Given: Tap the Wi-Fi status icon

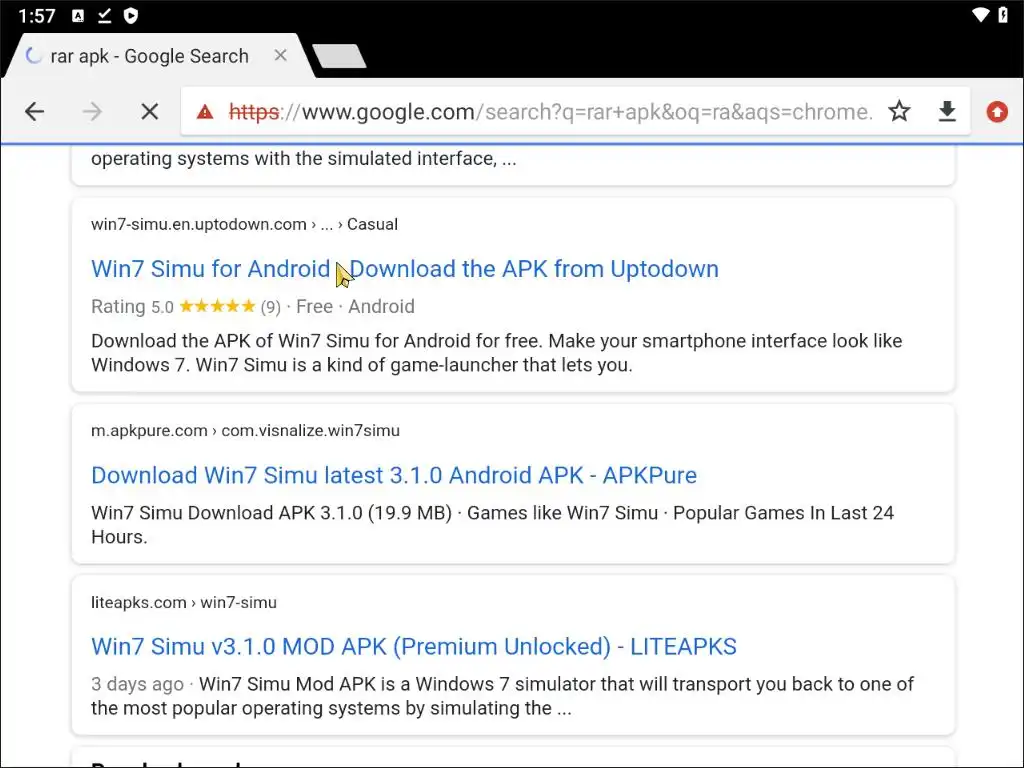Looking at the screenshot, I should coord(980,15).
